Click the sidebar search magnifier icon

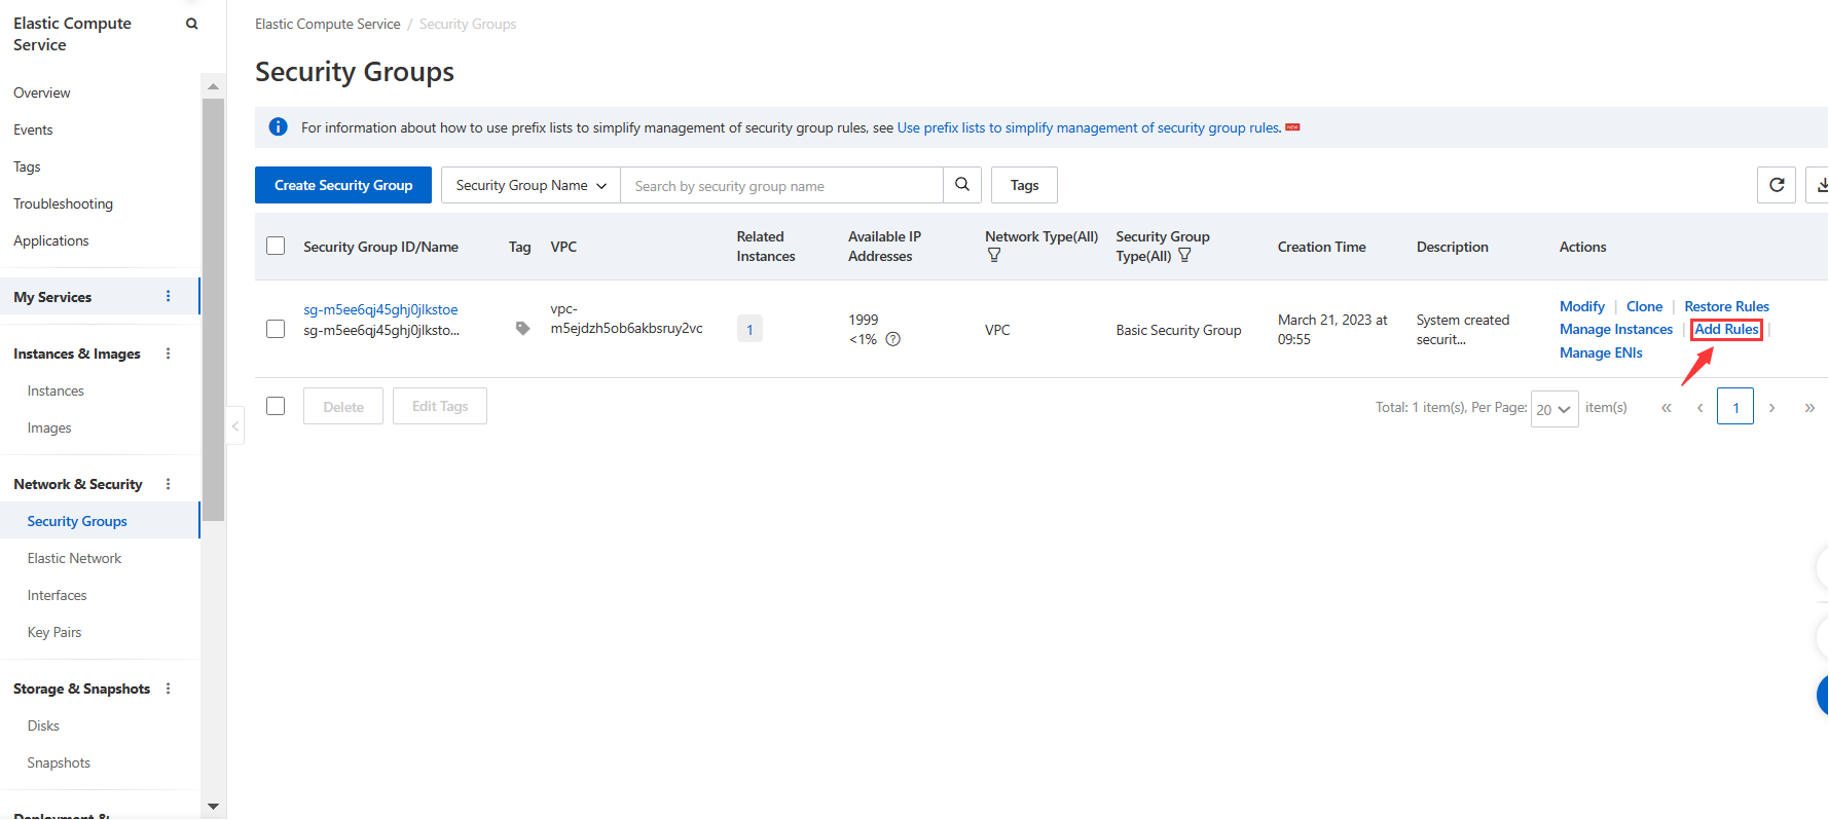tap(192, 24)
